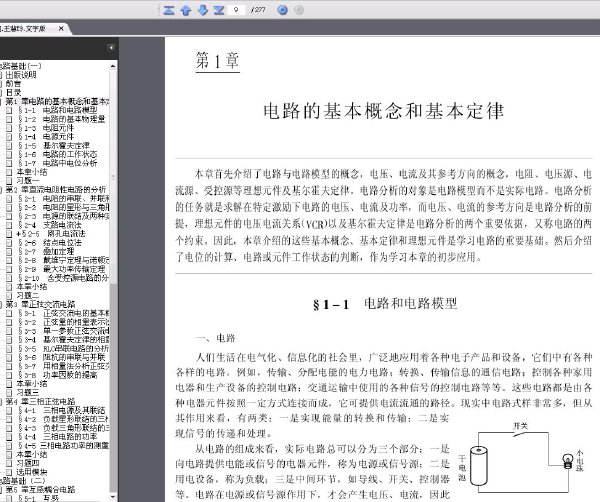Open the 习题四 bookmark
This screenshot has height=502, width=600.
28,463
